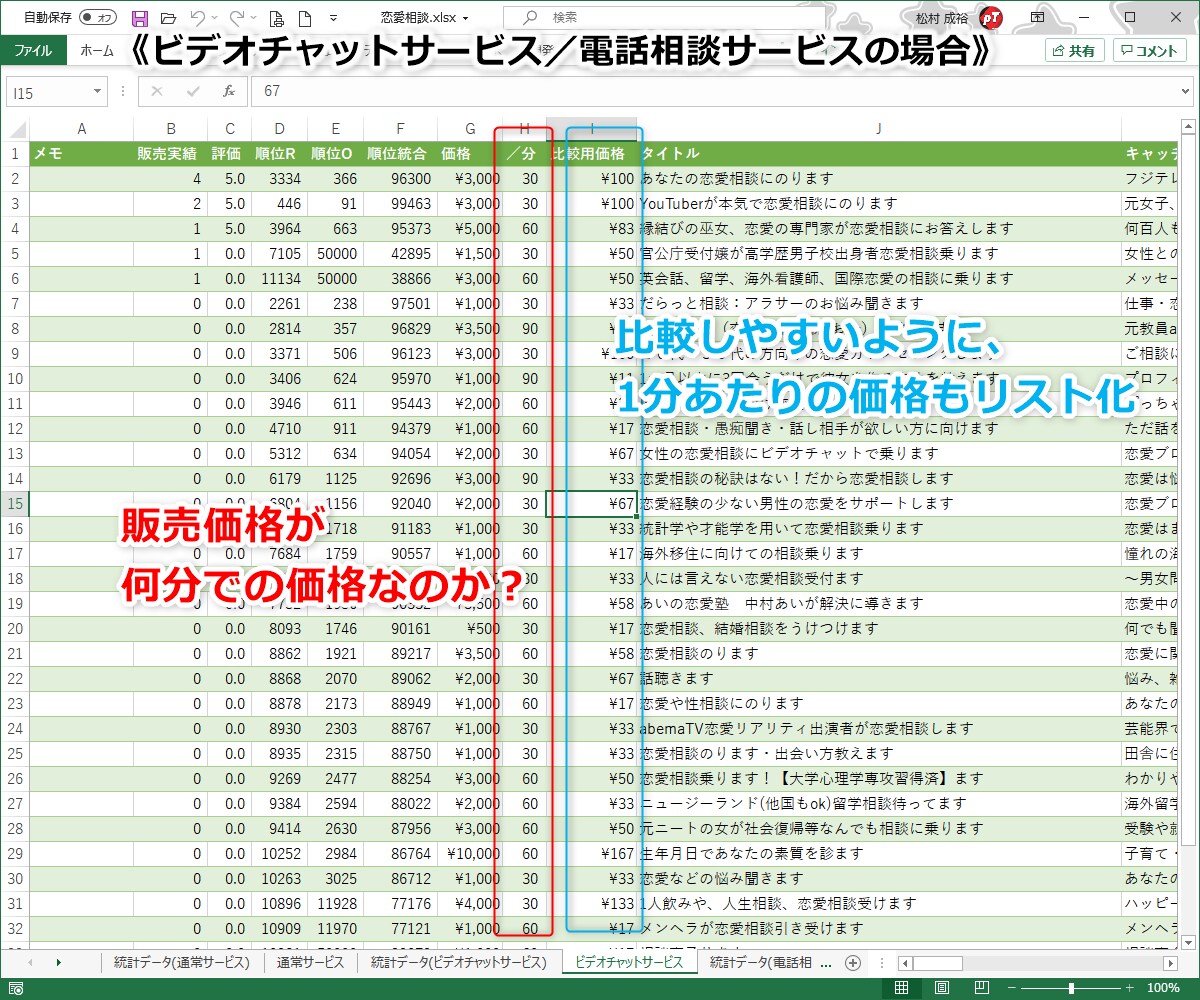
Task: Click cell 'abemaTV恋愛リアリティ出演者が恋愛相談します'
Action: (x=878, y=728)
